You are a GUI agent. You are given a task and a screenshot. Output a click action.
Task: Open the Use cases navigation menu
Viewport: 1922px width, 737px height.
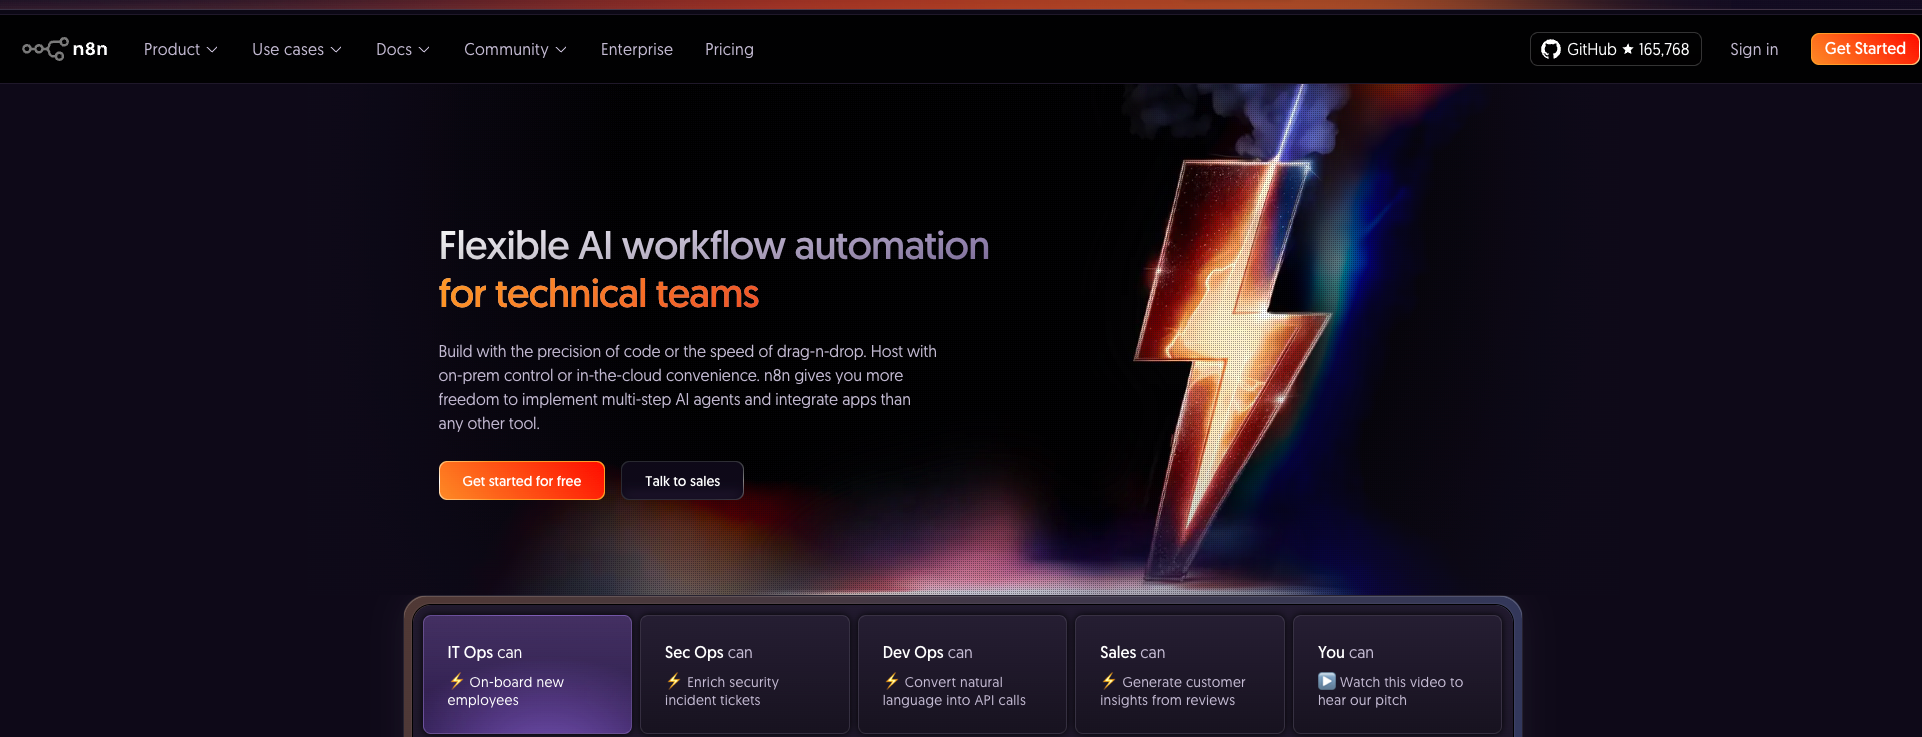pyautogui.click(x=297, y=49)
